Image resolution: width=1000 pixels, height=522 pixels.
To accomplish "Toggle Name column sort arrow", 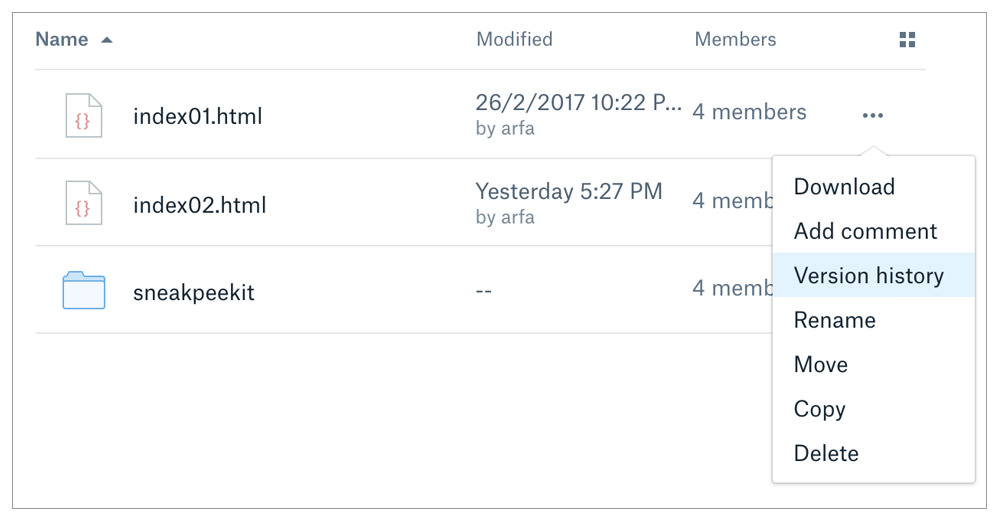I will (107, 40).
